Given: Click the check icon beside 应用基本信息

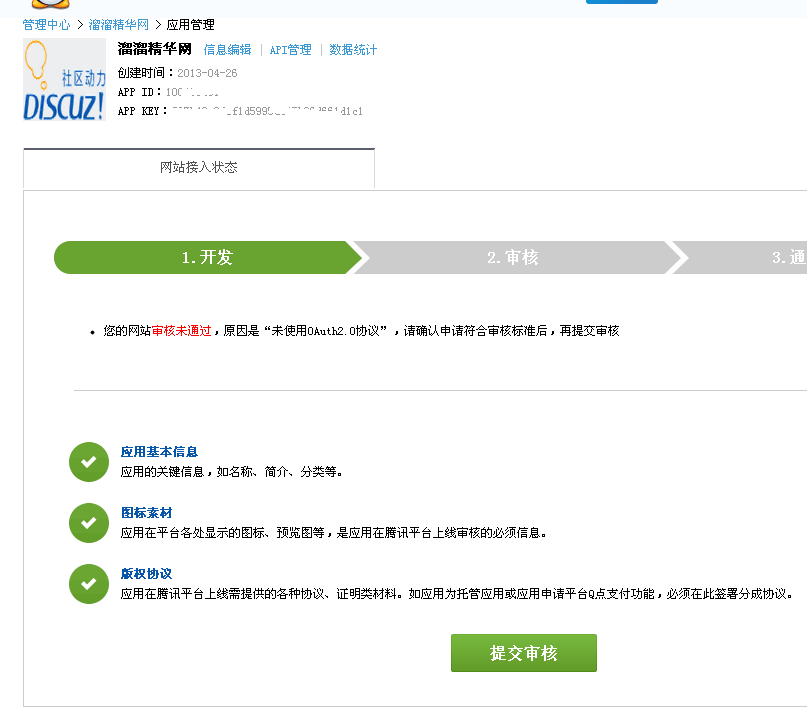Looking at the screenshot, I should tap(89, 462).
